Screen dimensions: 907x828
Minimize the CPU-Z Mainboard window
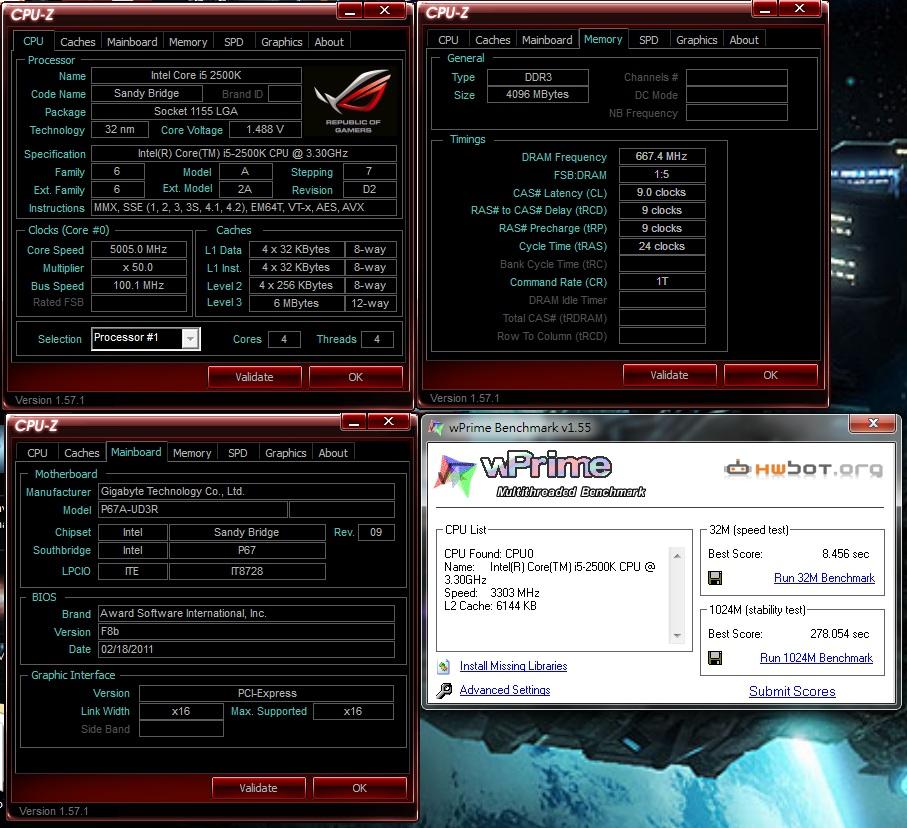pyautogui.click(x=354, y=422)
